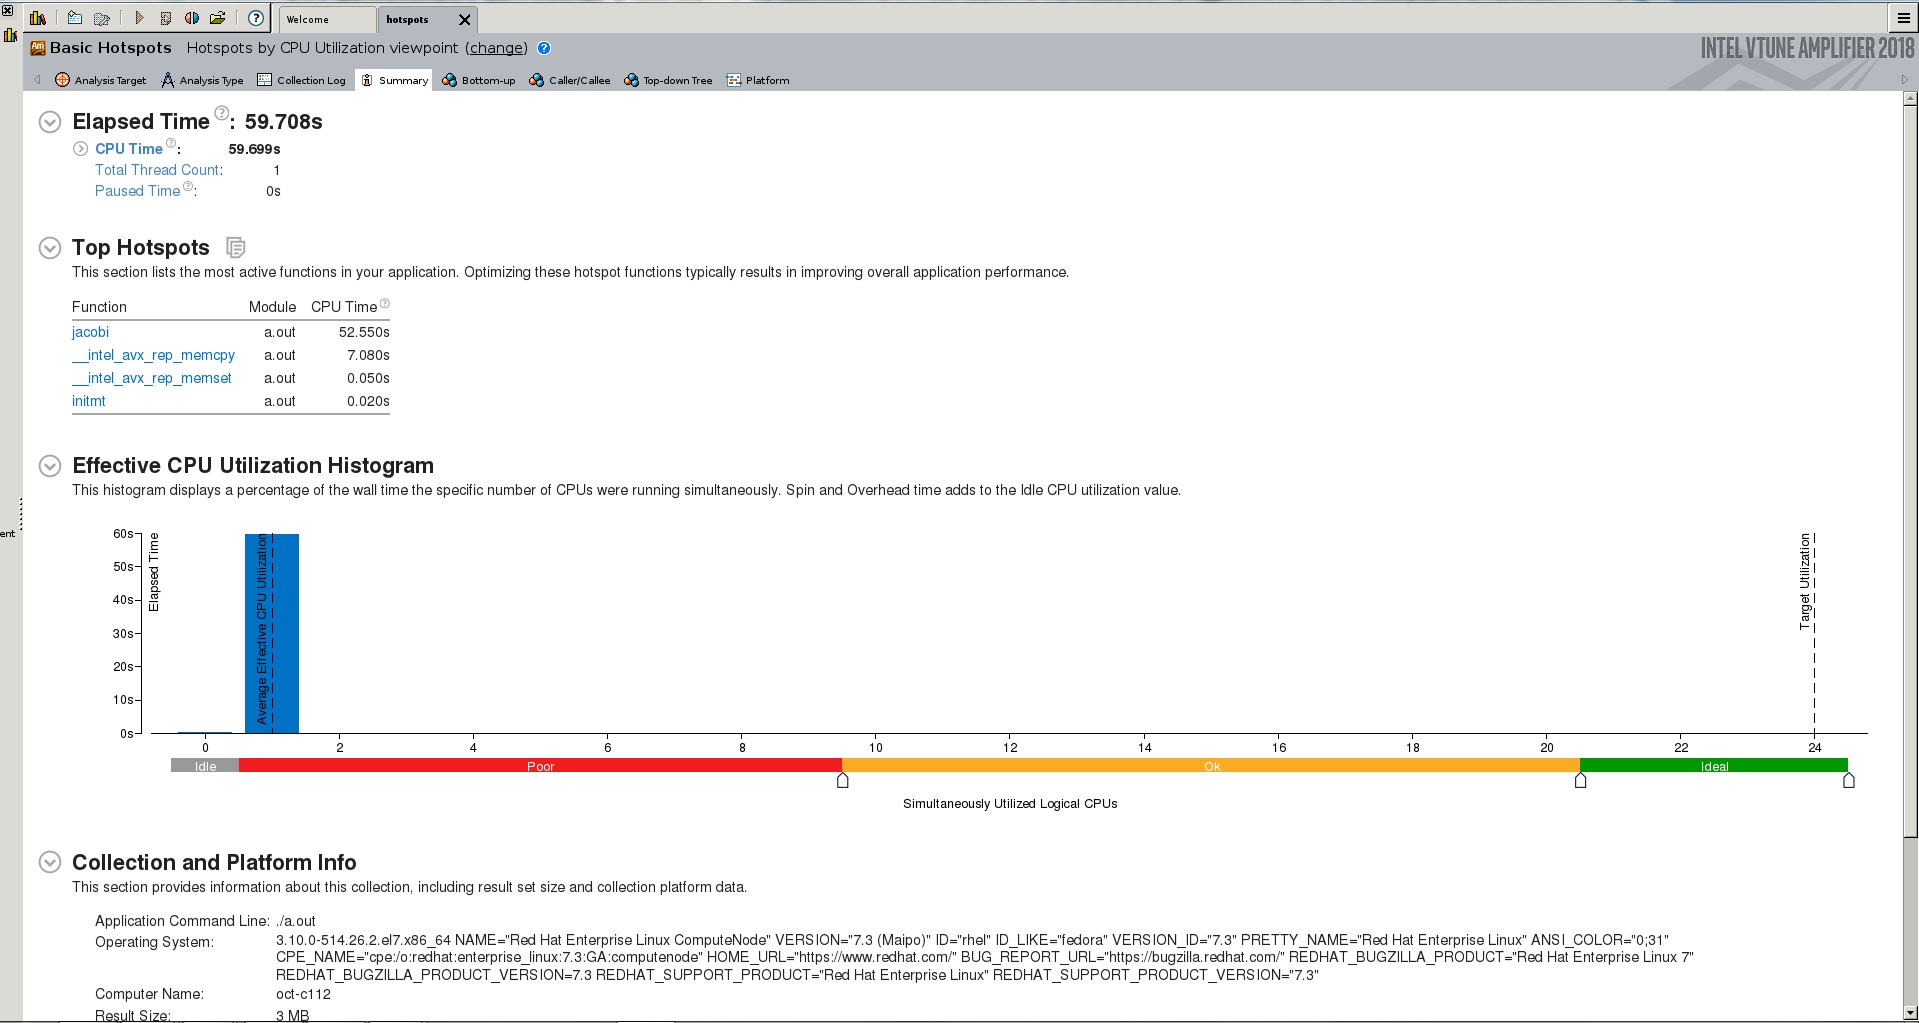The image size is (1919, 1023).
Task: Open the Caller/Callee tab
Action: pos(570,80)
